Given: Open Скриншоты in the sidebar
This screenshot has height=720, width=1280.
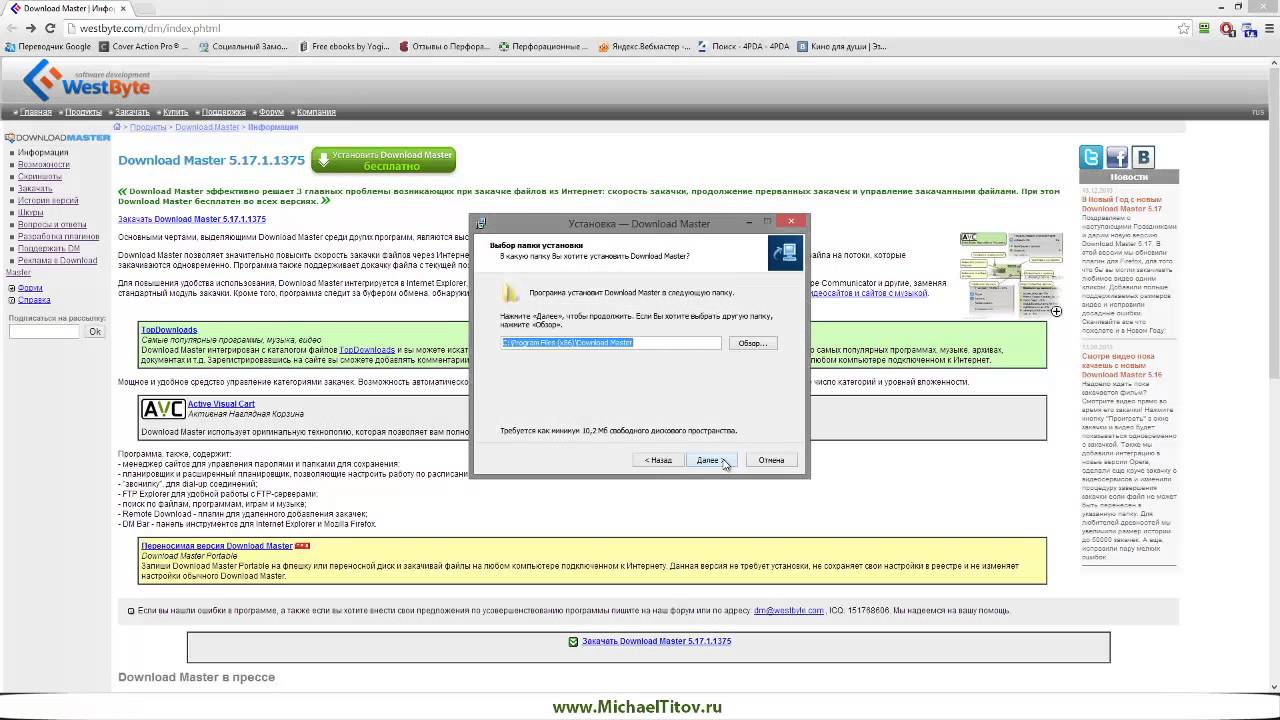Looking at the screenshot, I should 39,177.
